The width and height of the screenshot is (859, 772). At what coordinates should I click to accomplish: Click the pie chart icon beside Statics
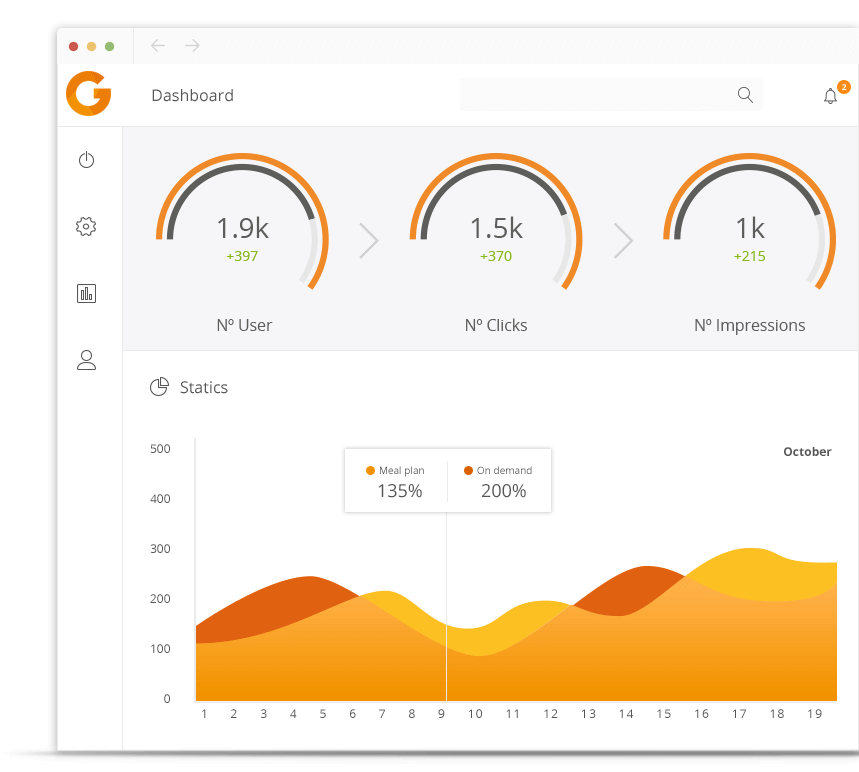coord(159,387)
